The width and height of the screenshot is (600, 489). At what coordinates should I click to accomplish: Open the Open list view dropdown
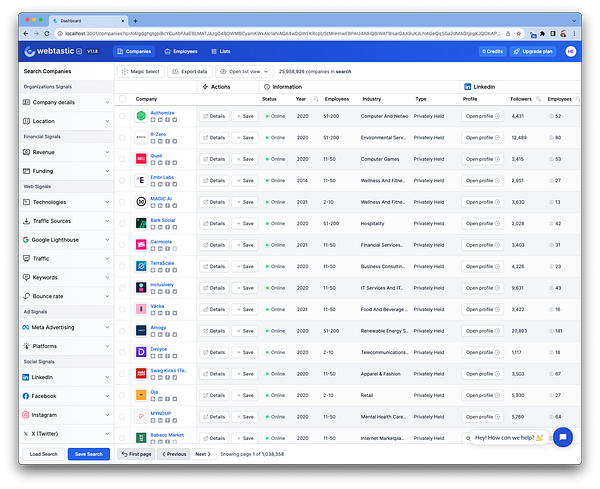pos(245,72)
